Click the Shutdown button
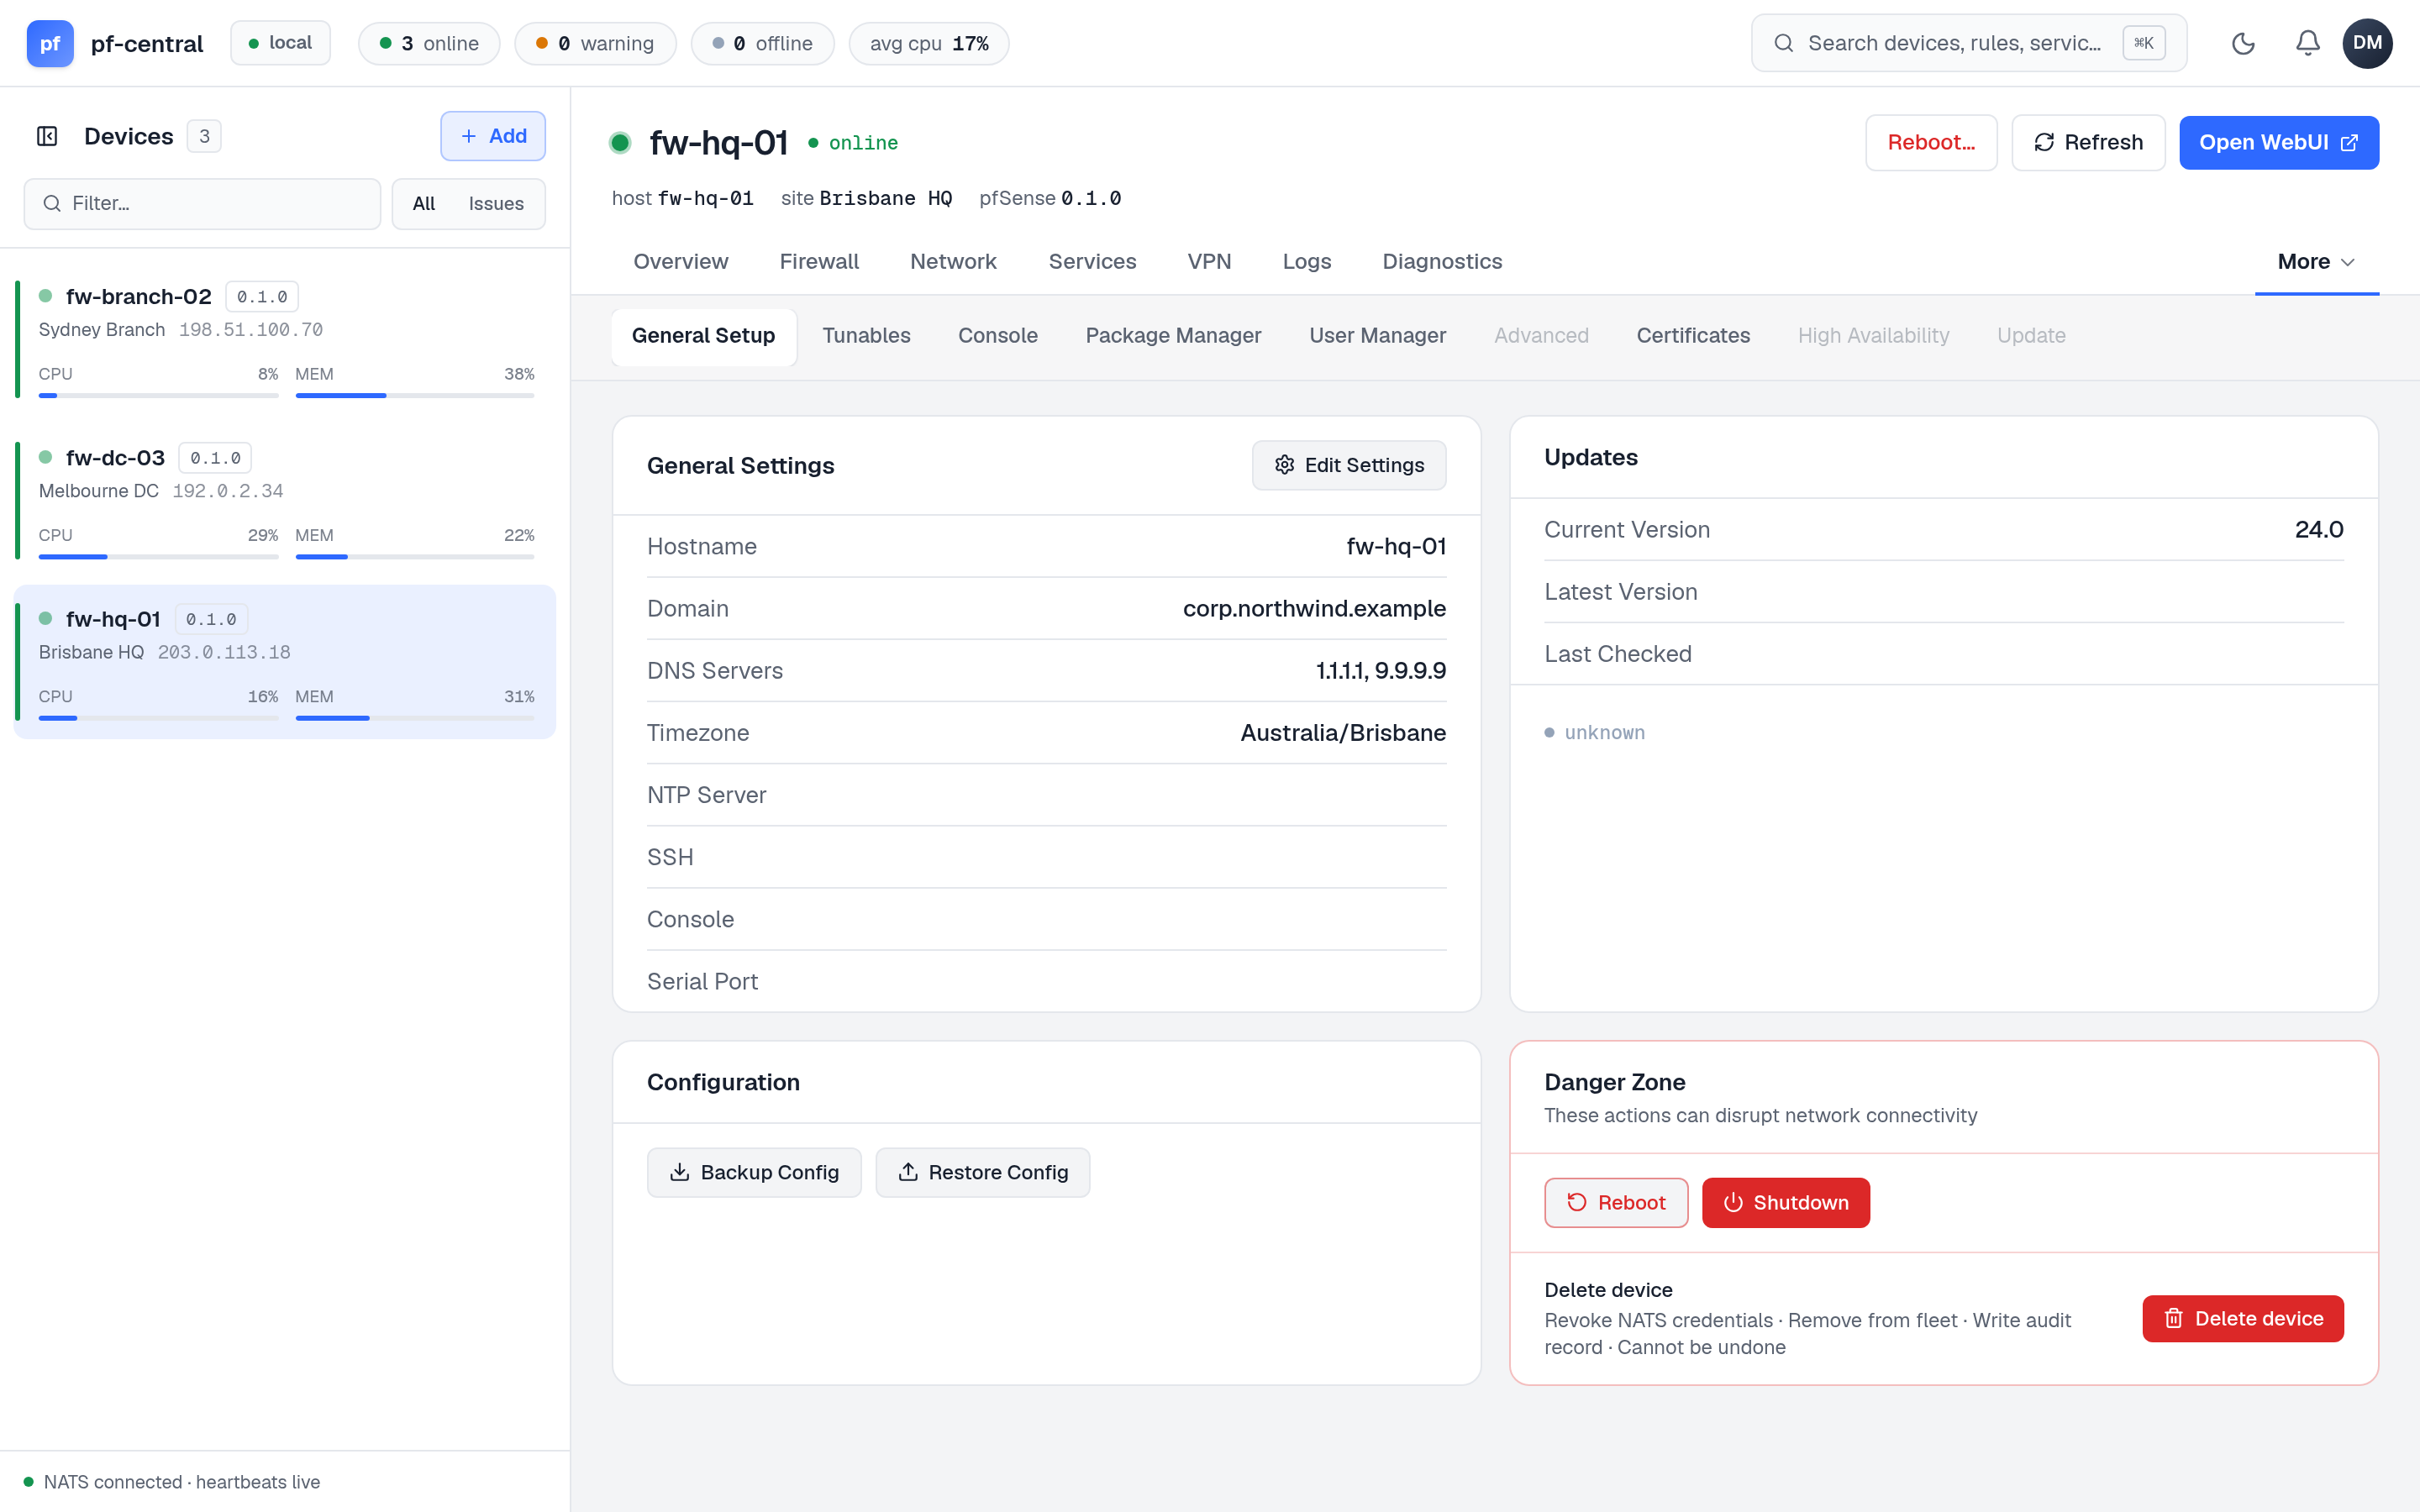Viewport: 2420px width, 1512px height. point(1785,1202)
